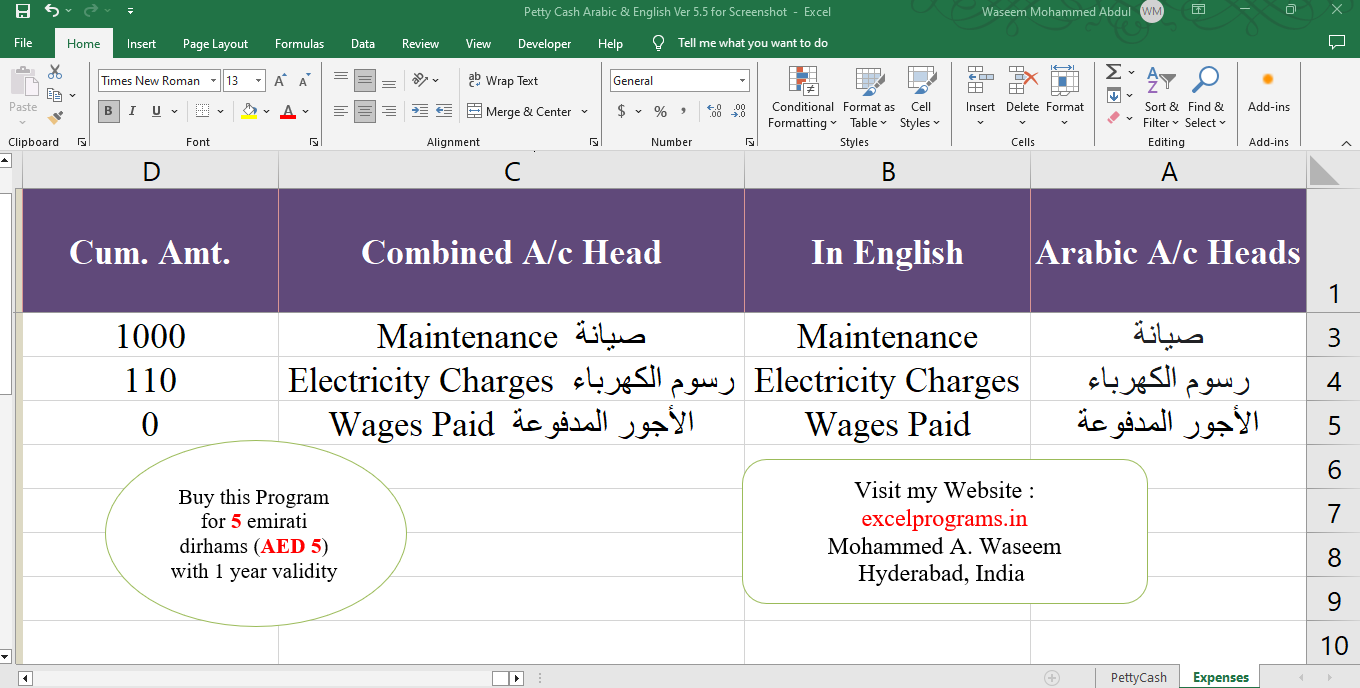Open the Formulas ribbon tab
This screenshot has height=688, width=1360.
[x=299, y=44]
